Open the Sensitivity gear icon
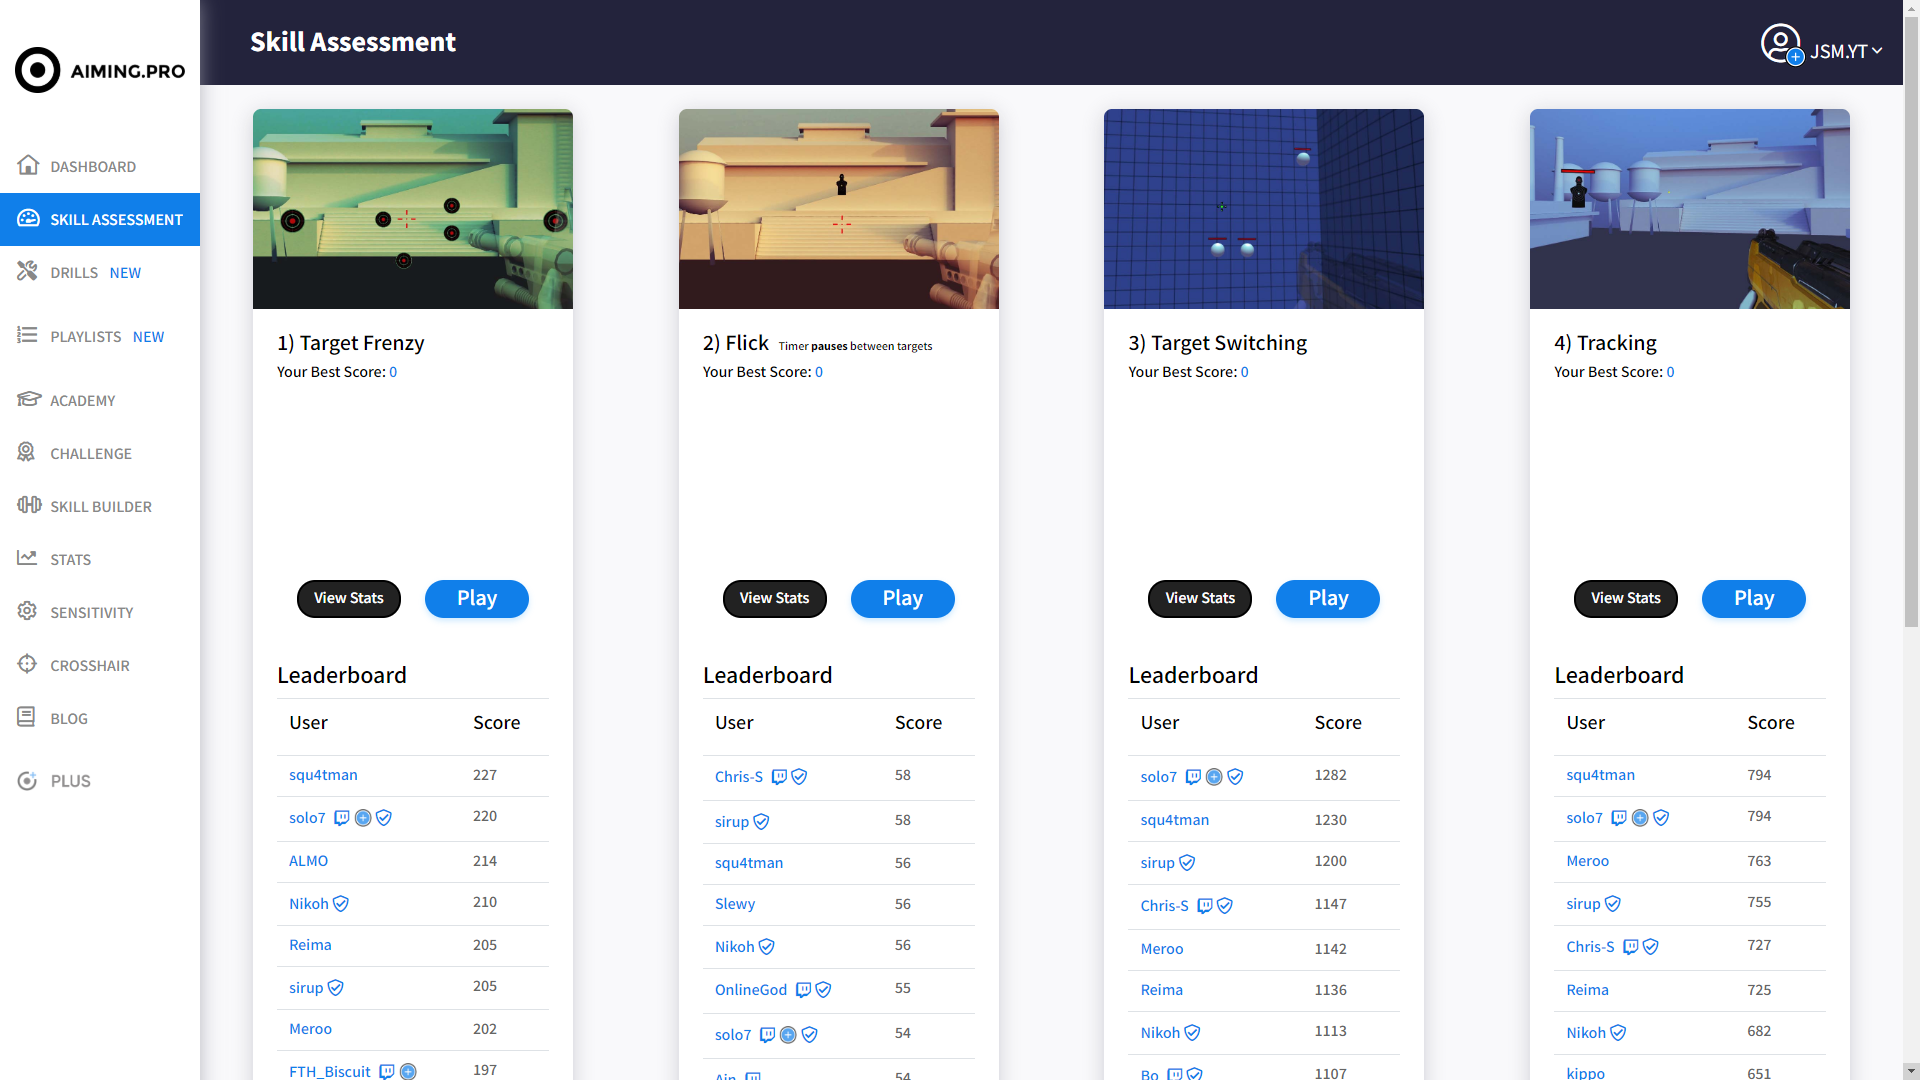Viewport: 1920px width, 1080px height. click(27, 611)
